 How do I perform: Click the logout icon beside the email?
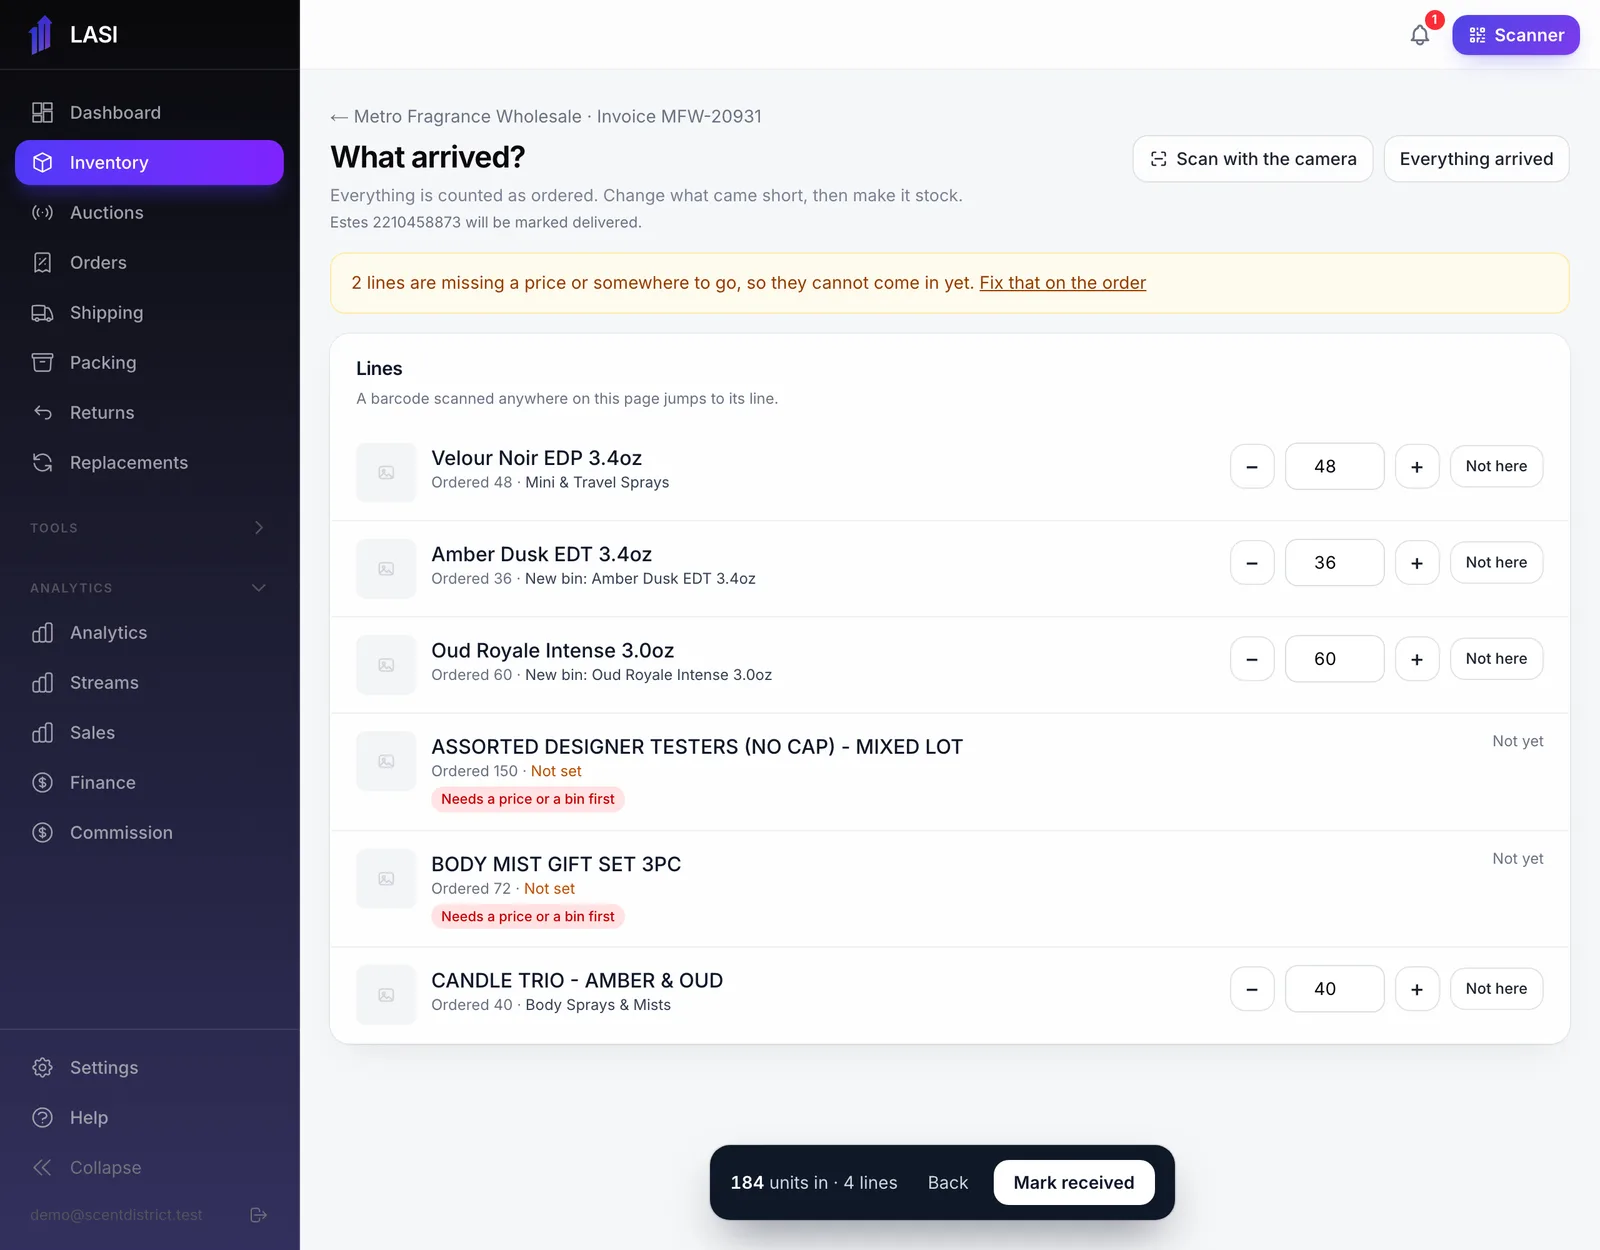(258, 1215)
